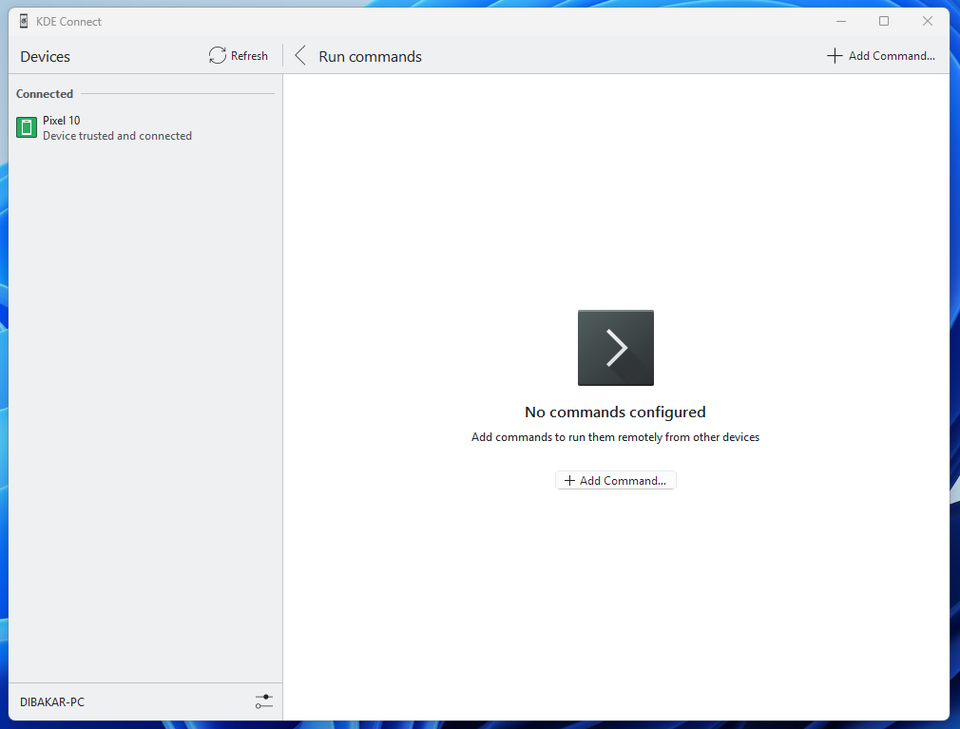960x729 pixels.
Task: Open the settings sliders icon next to DIBAKAR-PC
Action: [x=264, y=701]
